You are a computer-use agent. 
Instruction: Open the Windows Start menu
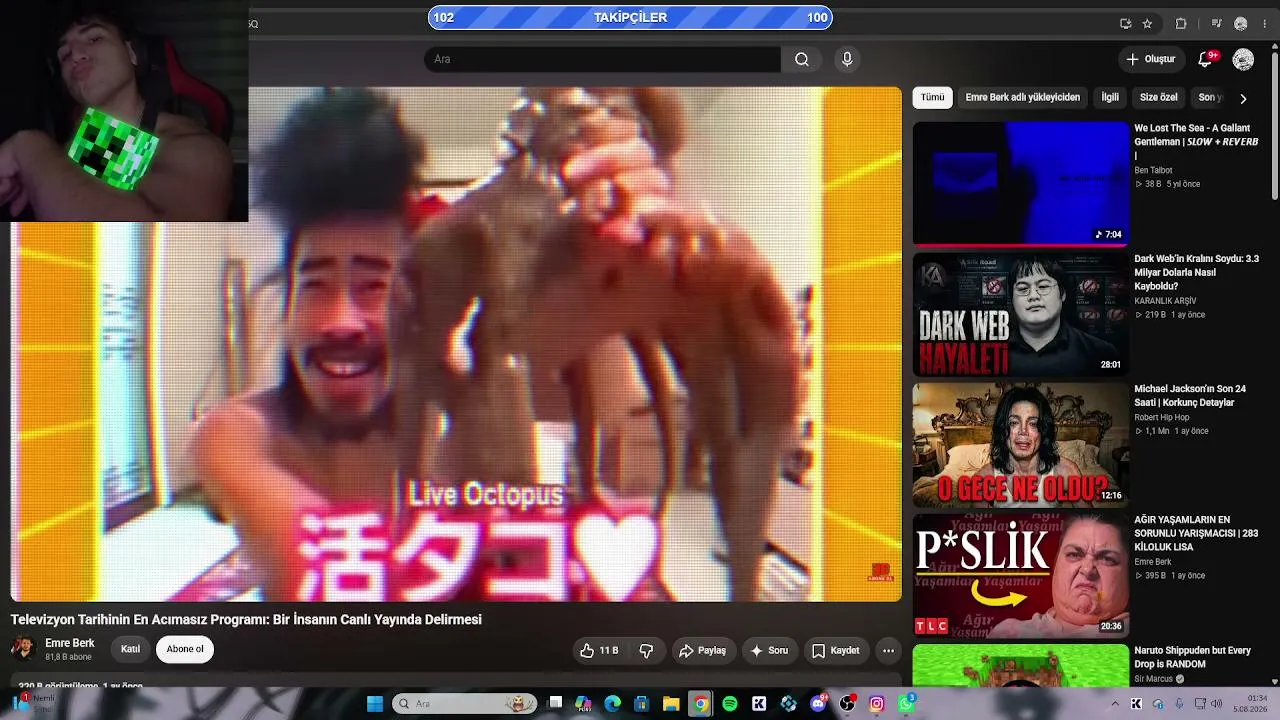375,704
